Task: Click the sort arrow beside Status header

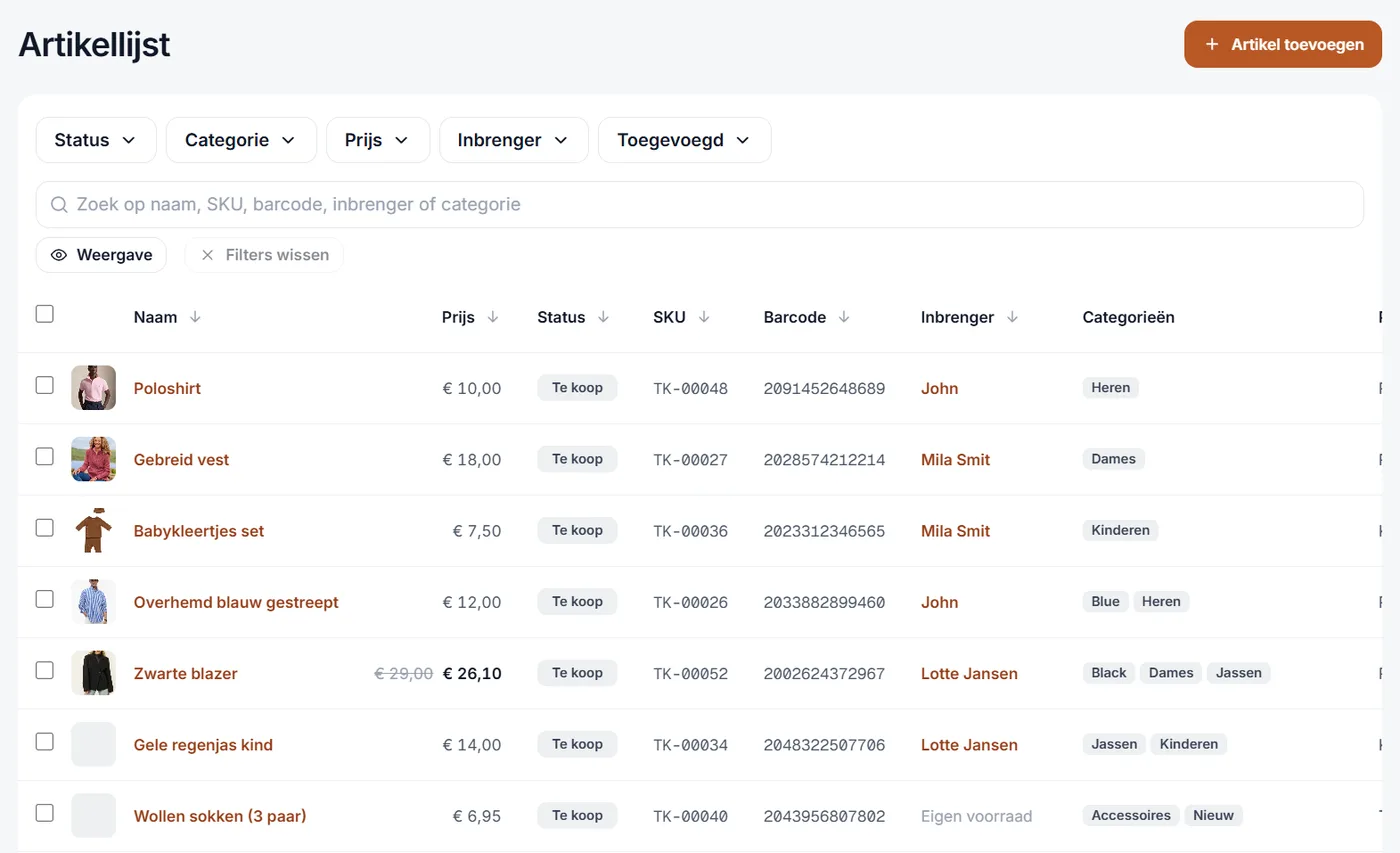Action: 603,317
